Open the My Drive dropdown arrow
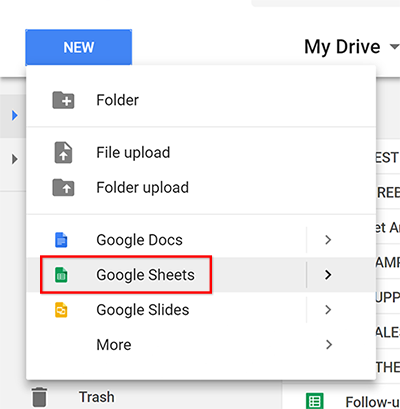The image size is (400, 409). pos(395,47)
